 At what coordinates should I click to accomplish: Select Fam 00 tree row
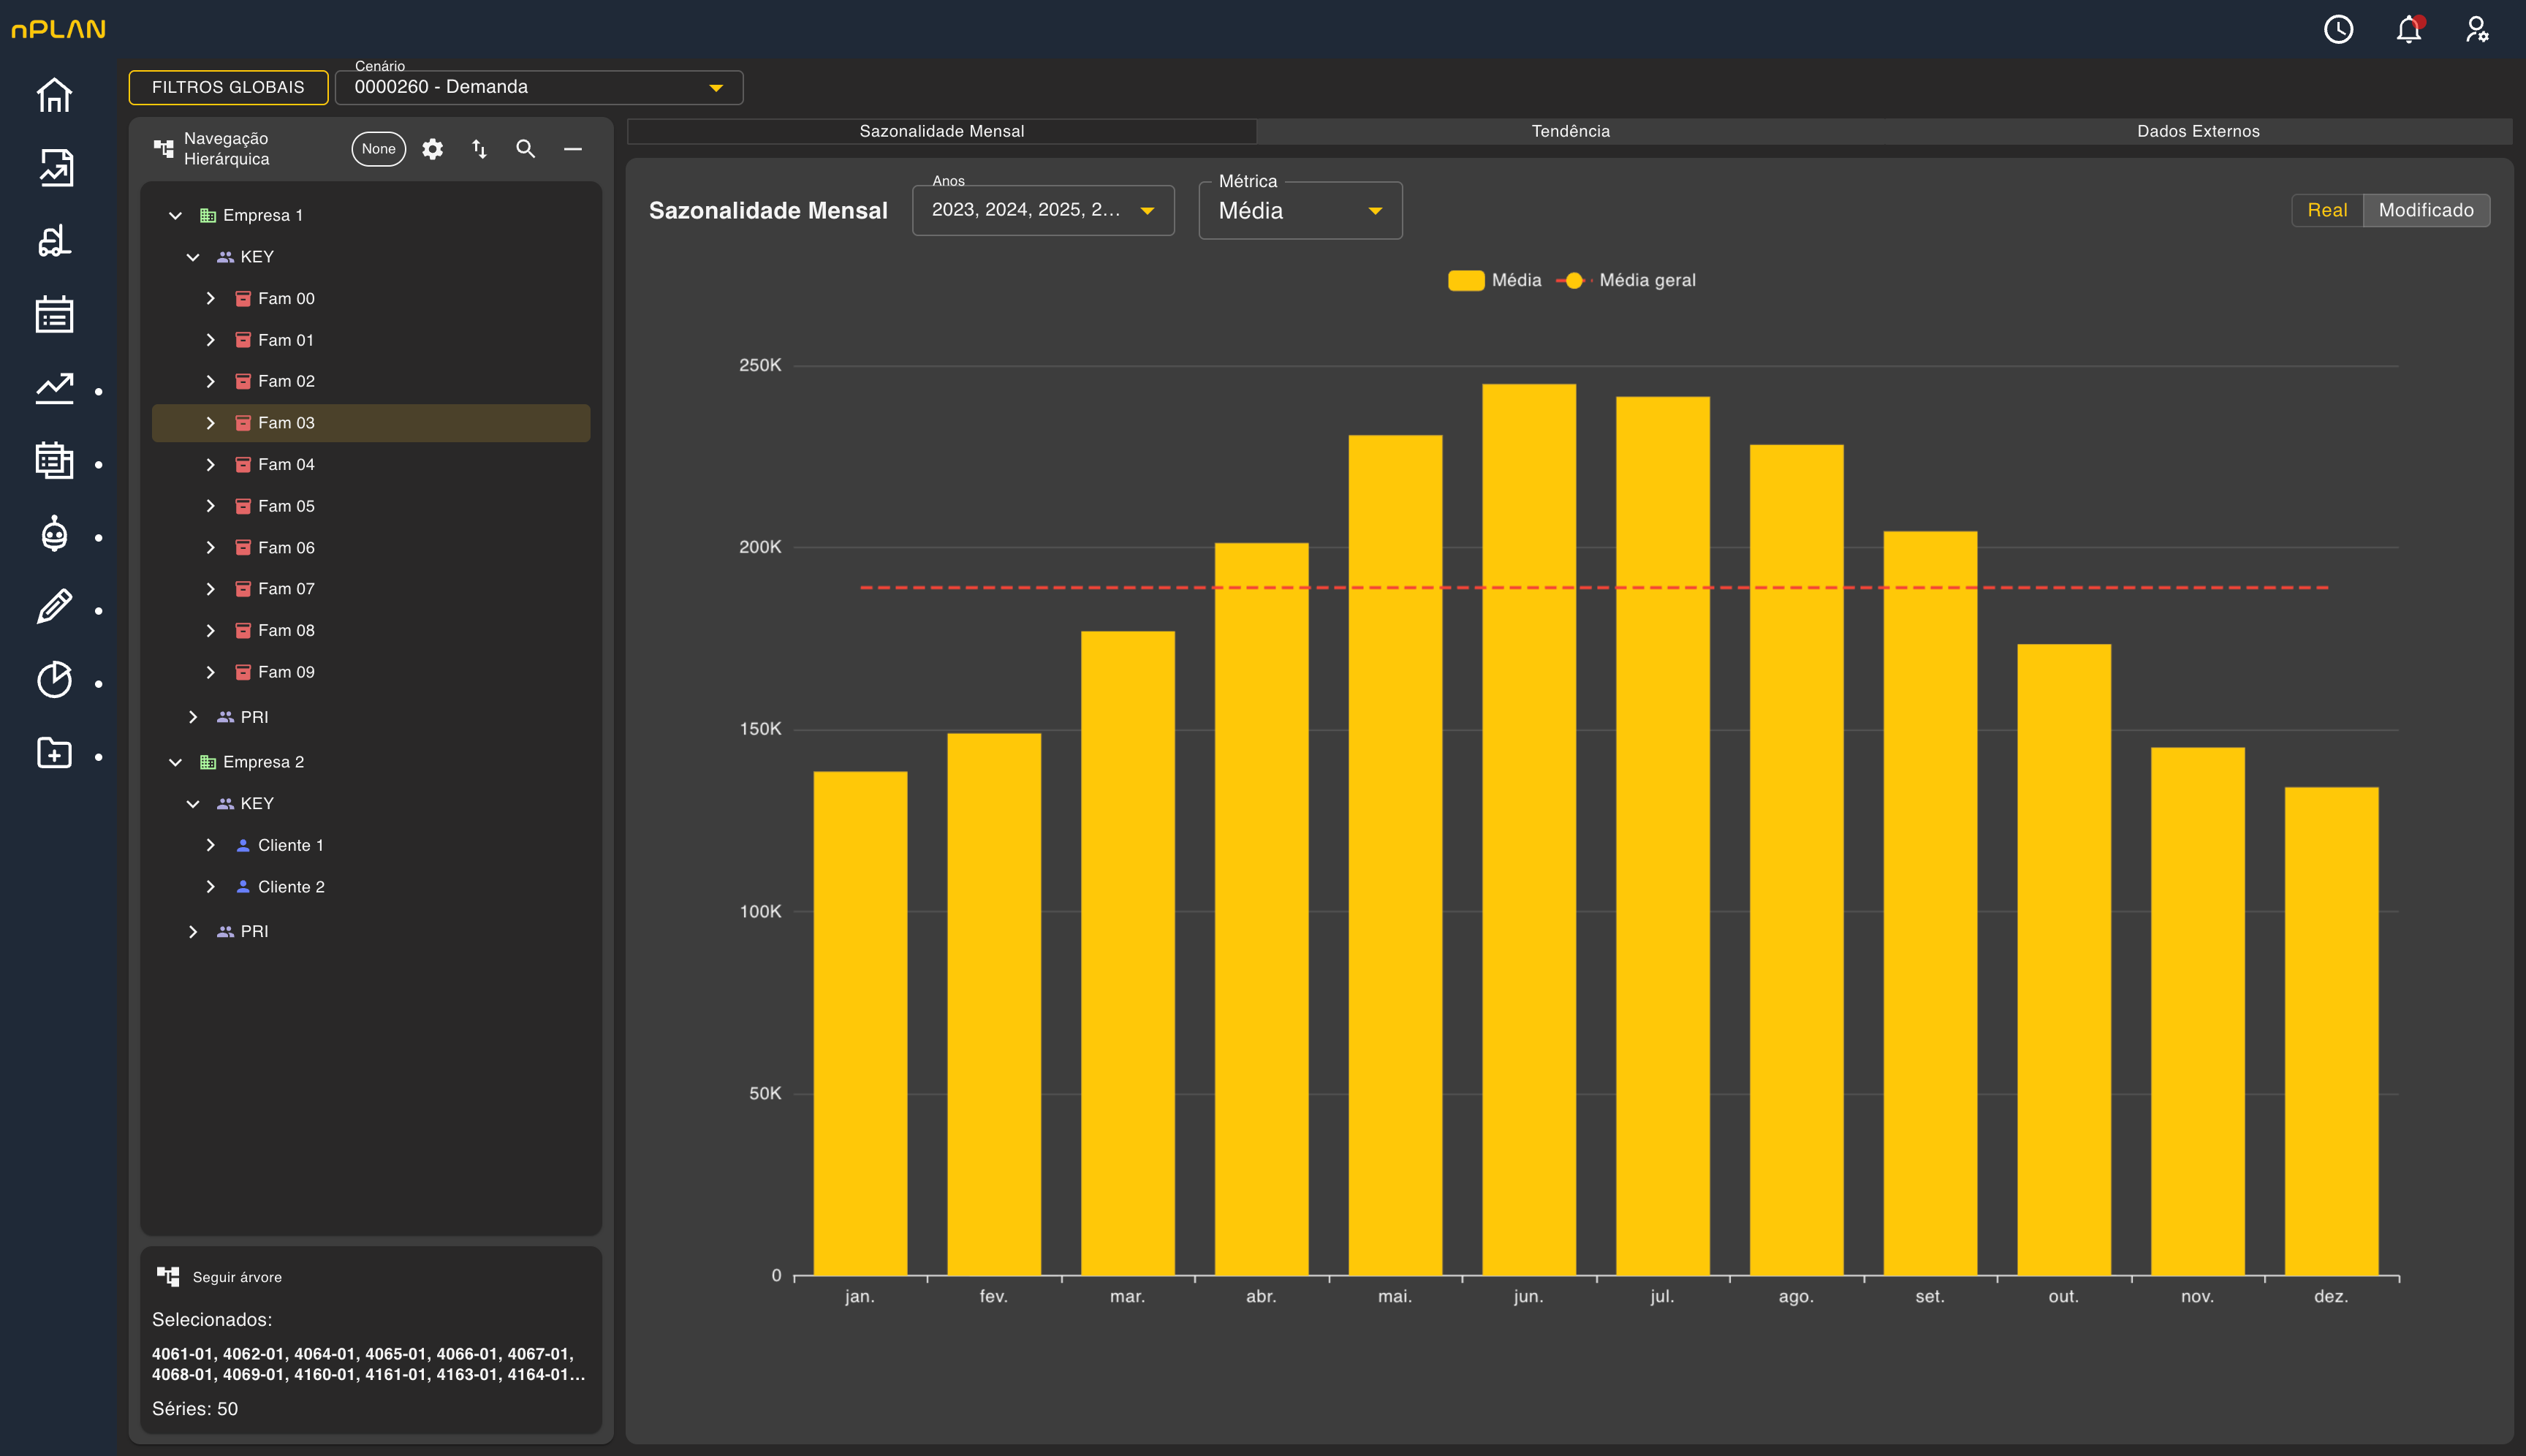point(371,299)
